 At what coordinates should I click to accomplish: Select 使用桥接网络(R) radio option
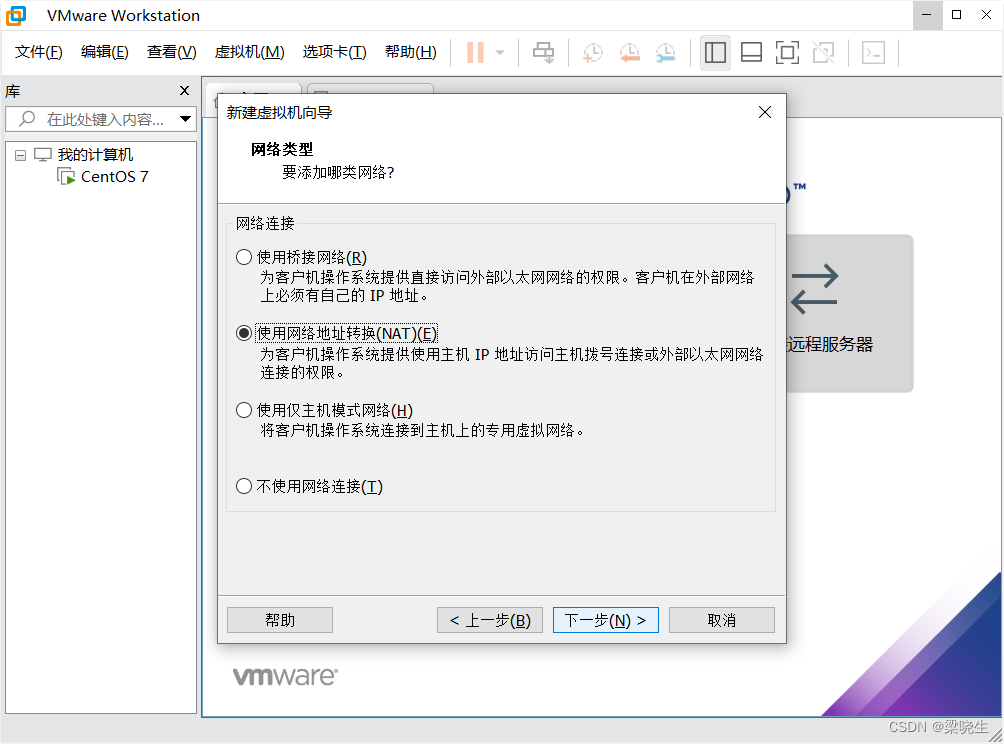tap(243, 257)
